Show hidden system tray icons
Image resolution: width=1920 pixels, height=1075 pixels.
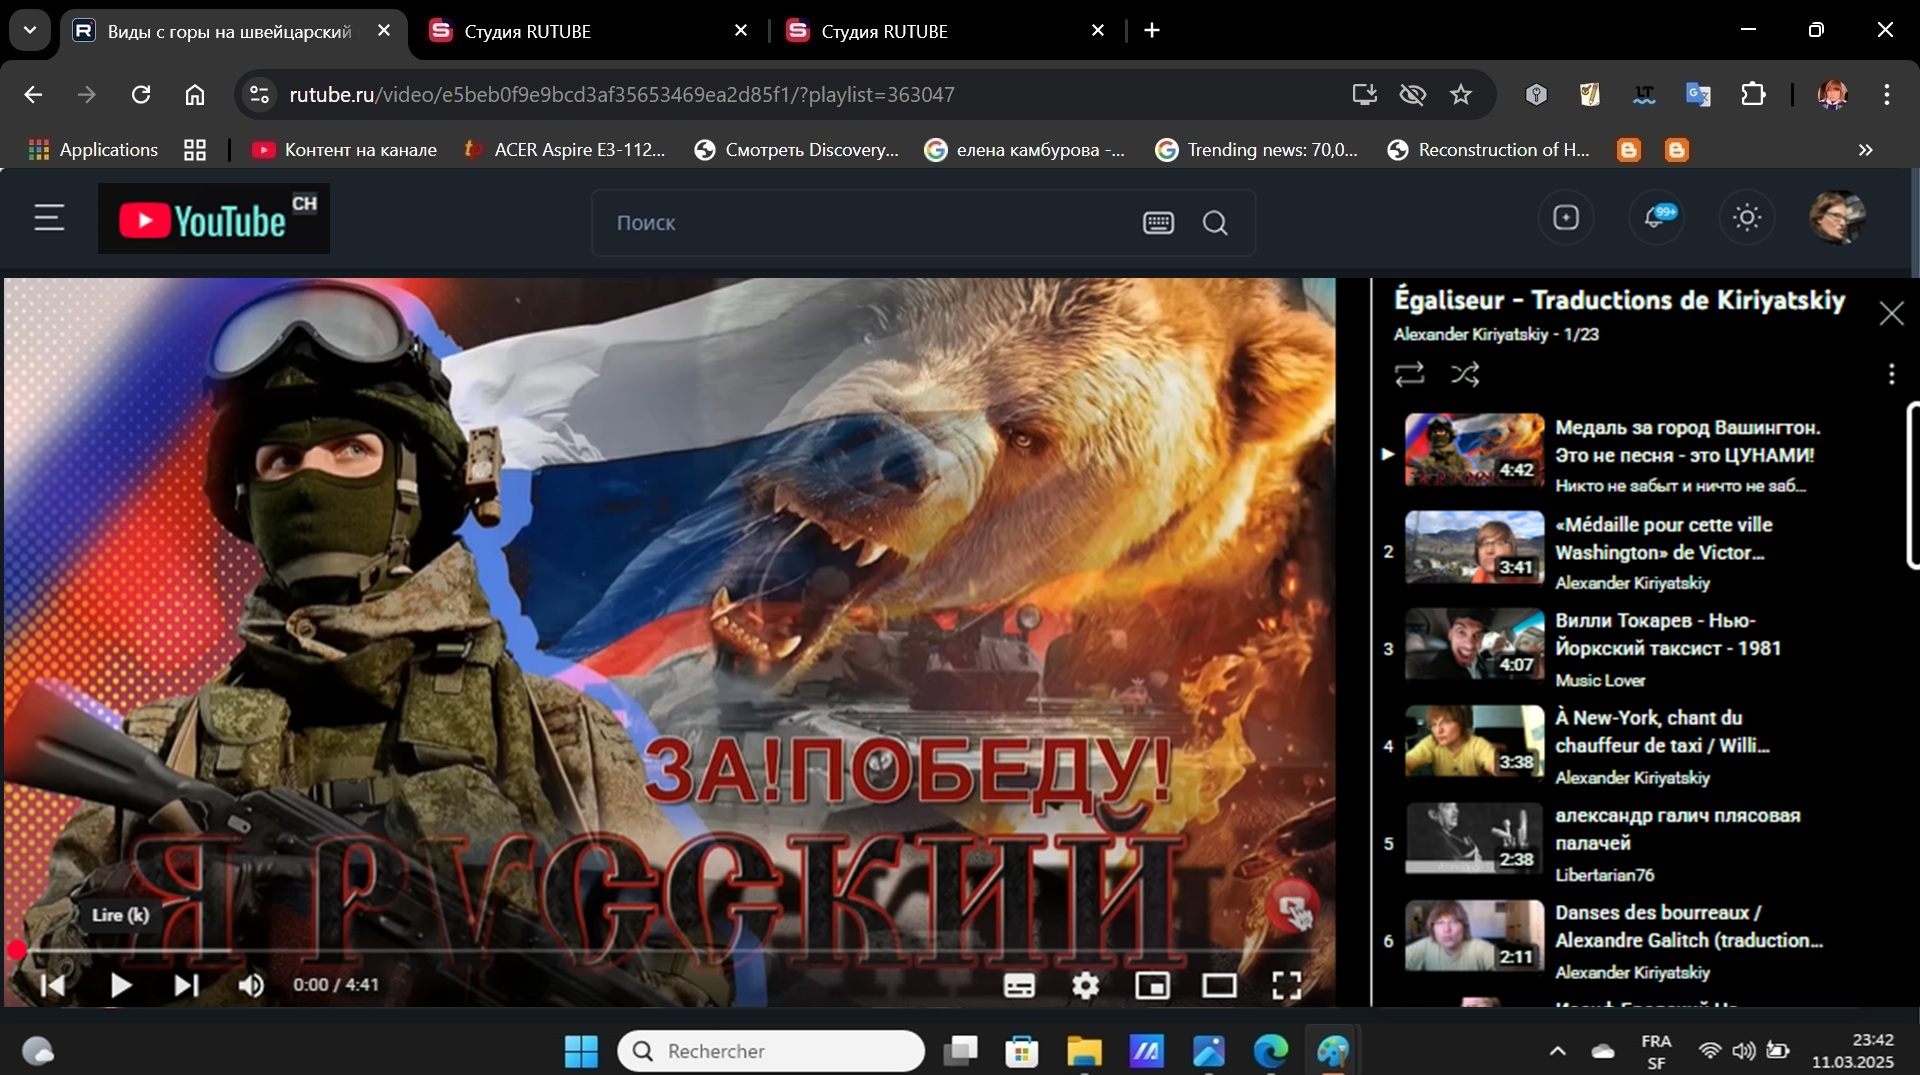pos(1557,1051)
